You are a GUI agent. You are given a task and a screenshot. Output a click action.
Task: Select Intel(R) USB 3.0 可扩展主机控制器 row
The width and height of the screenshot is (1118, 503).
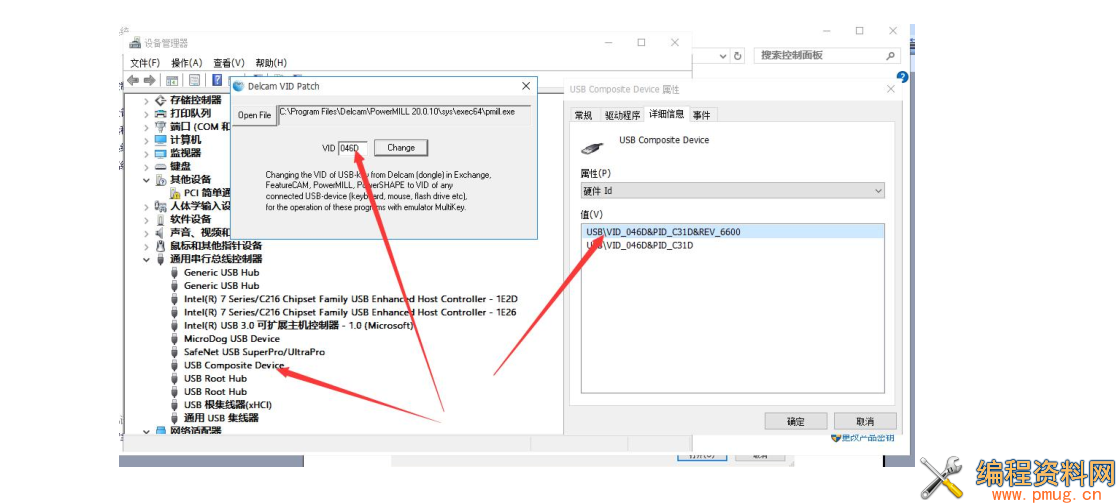[x=298, y=325]
